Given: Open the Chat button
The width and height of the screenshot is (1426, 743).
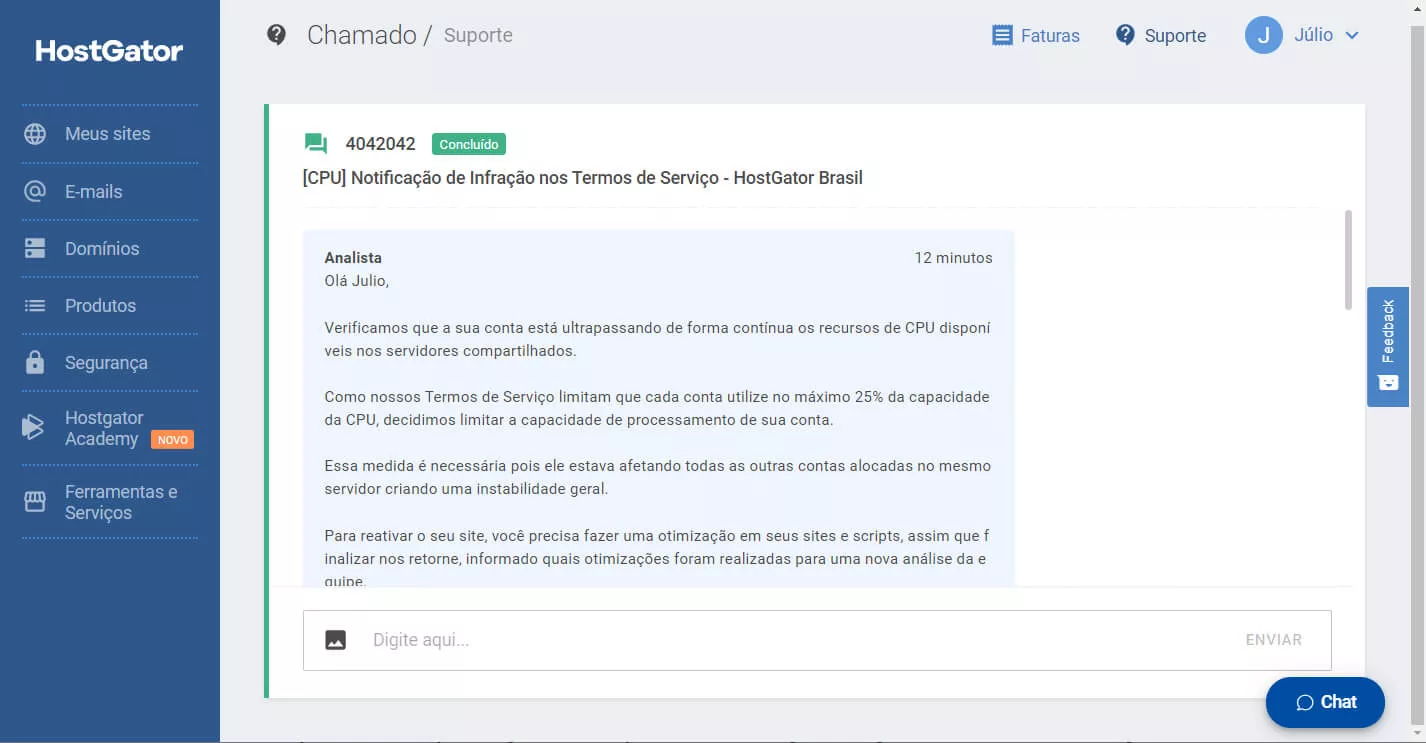Looking at the screenshot, I should pyautogui.click(x=1325, y=702).
